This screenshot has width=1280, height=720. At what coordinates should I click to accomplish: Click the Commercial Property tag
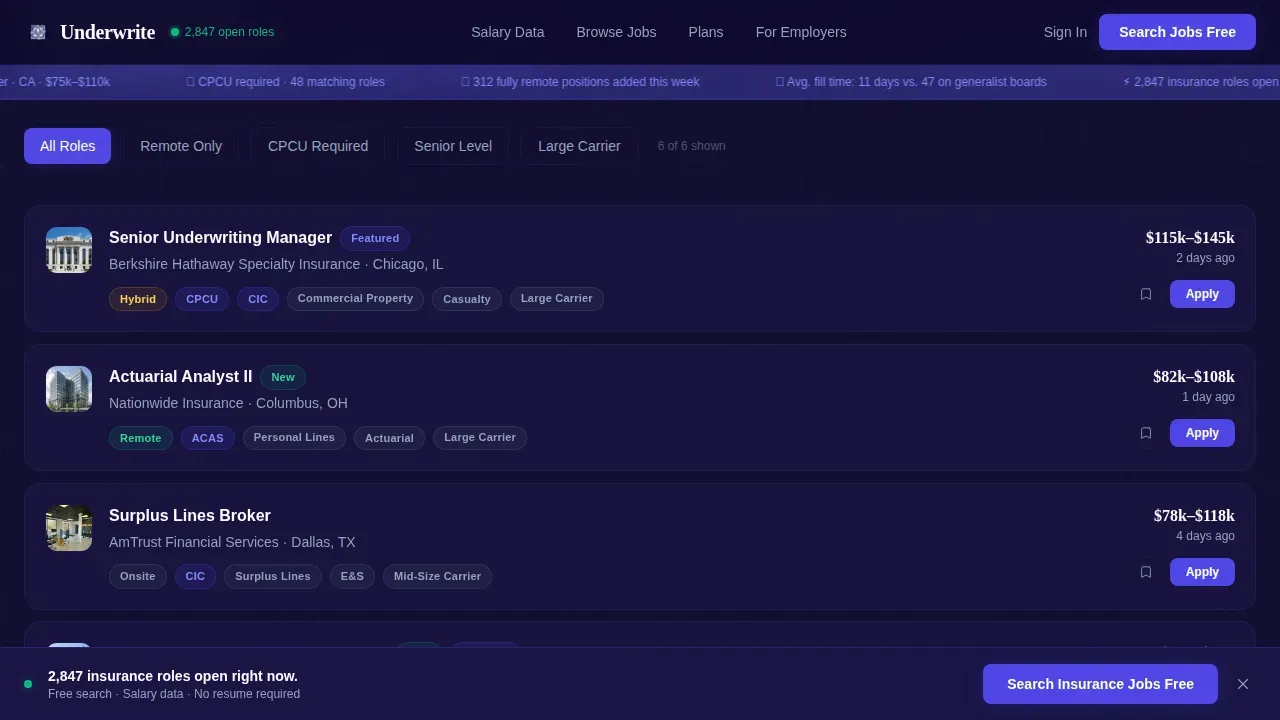(355, 299)
